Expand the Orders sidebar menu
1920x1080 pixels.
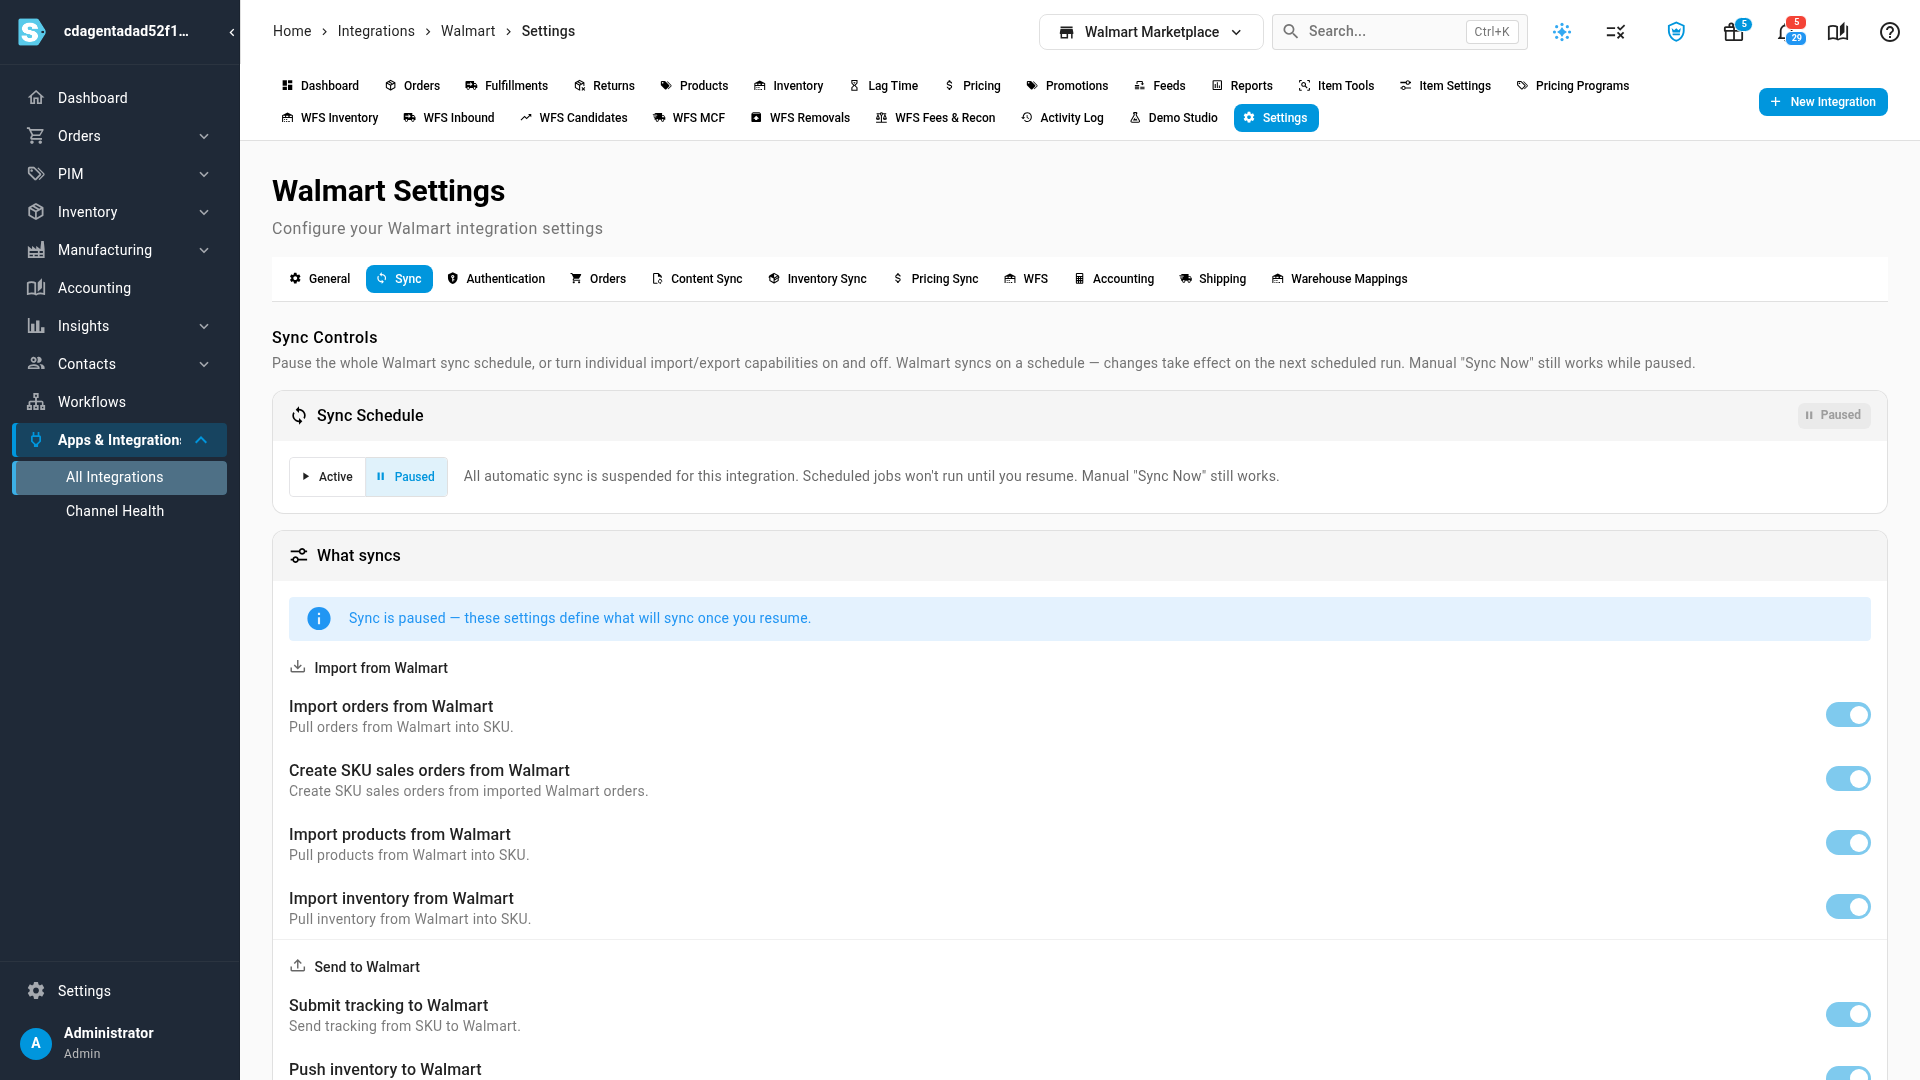120,136
